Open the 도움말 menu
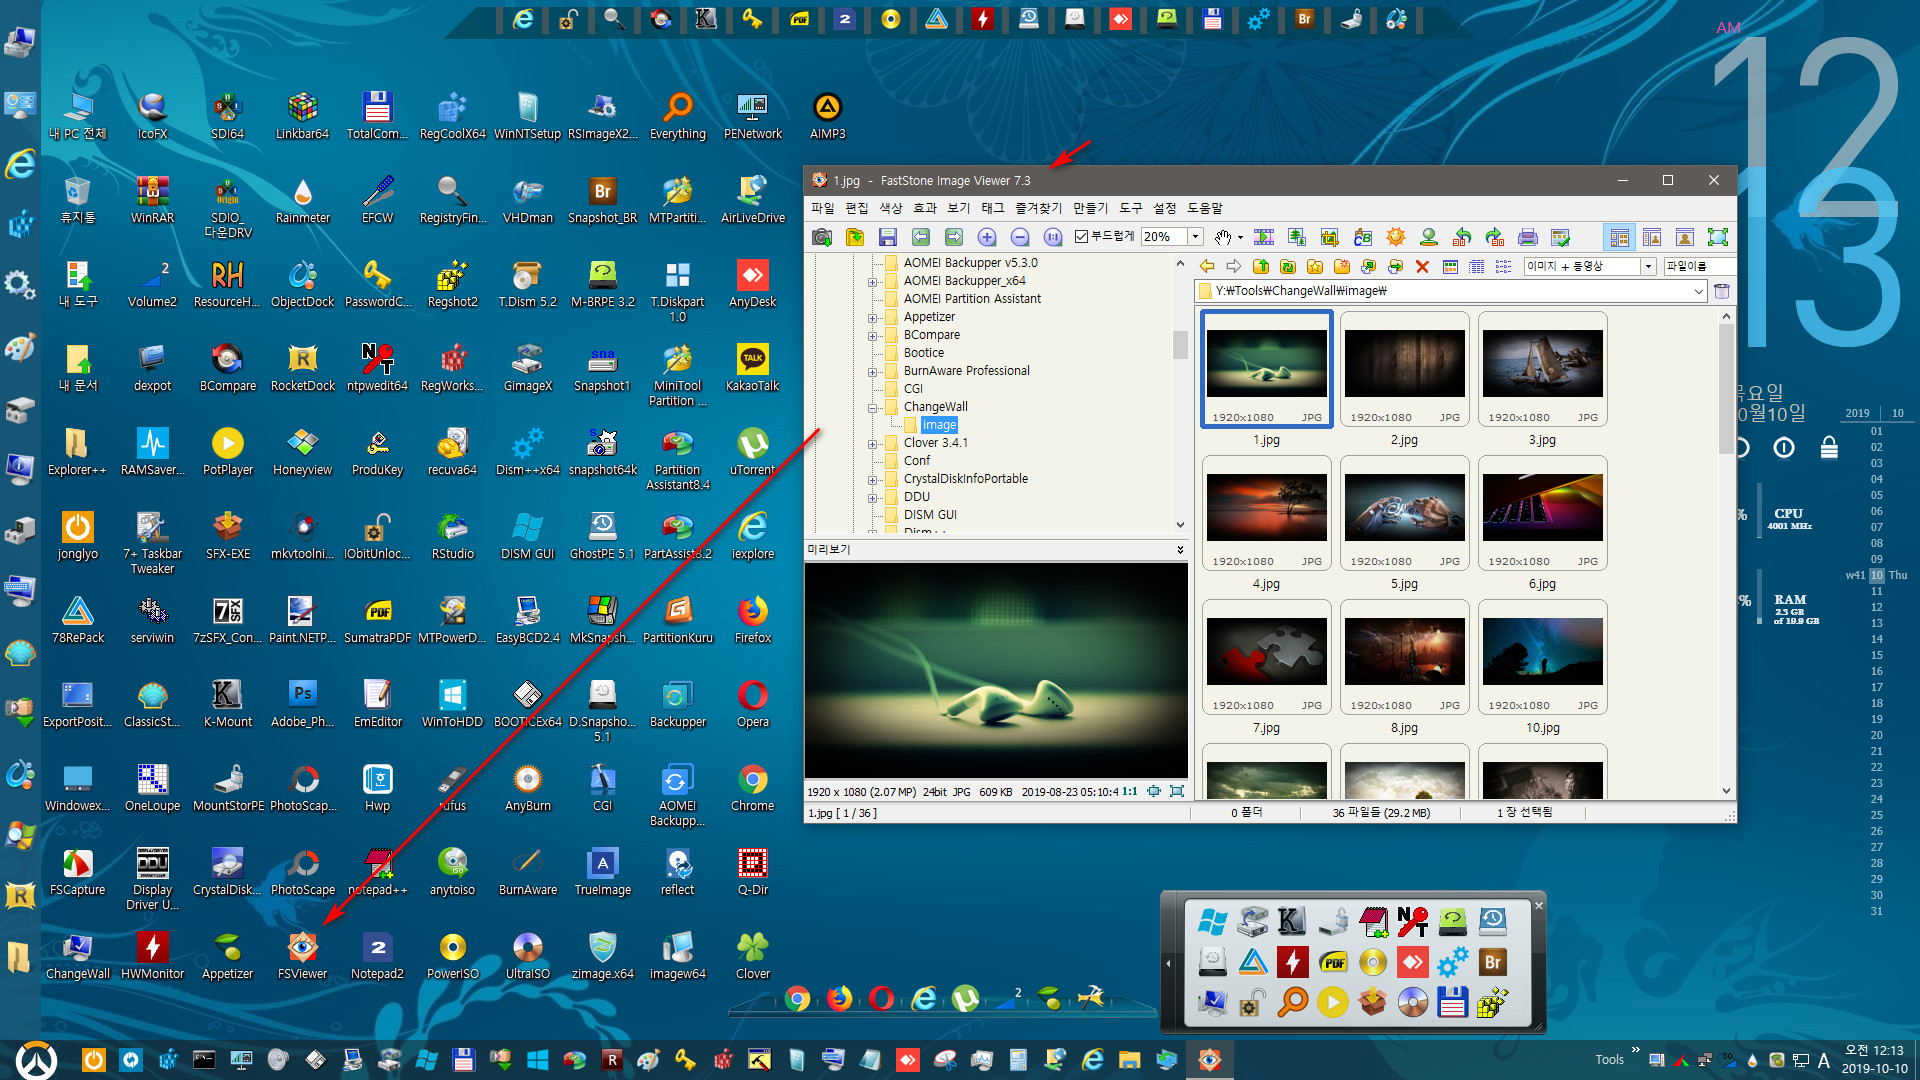The image size is (1920, 1080). [1205, 208]
